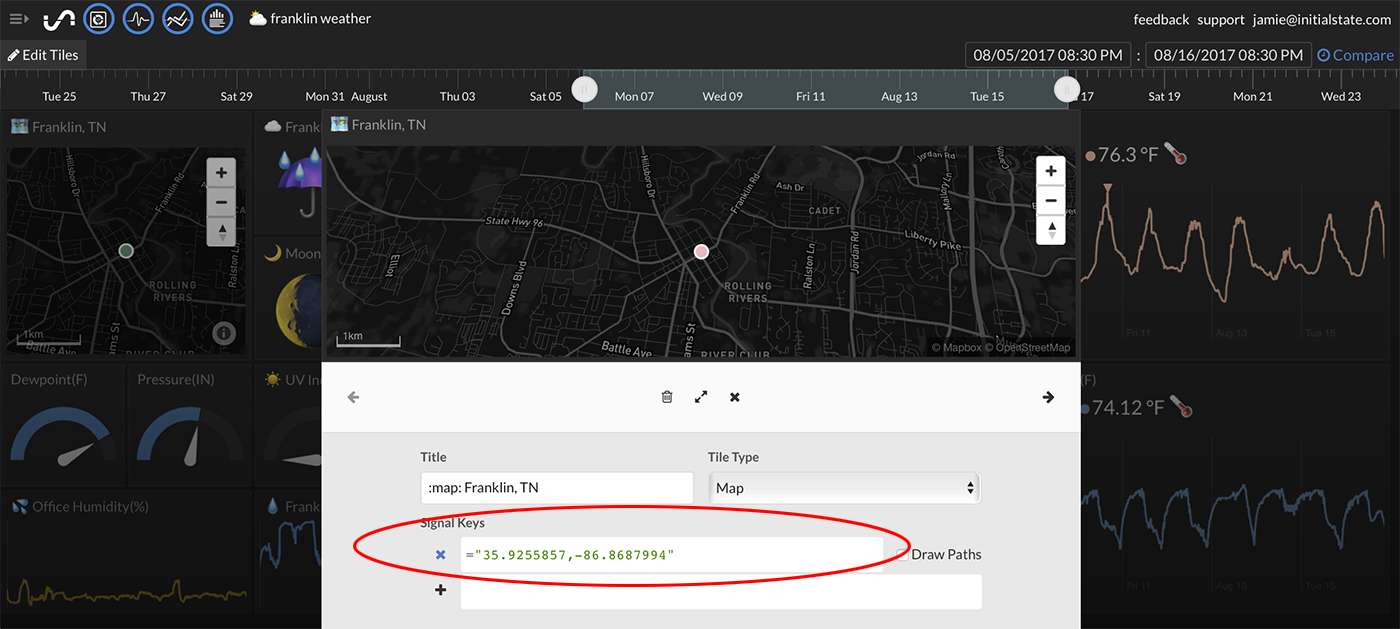Delete this tile with the trash icon
The height and width of the screenshot is (629, 1400).
tap(667, 397)
